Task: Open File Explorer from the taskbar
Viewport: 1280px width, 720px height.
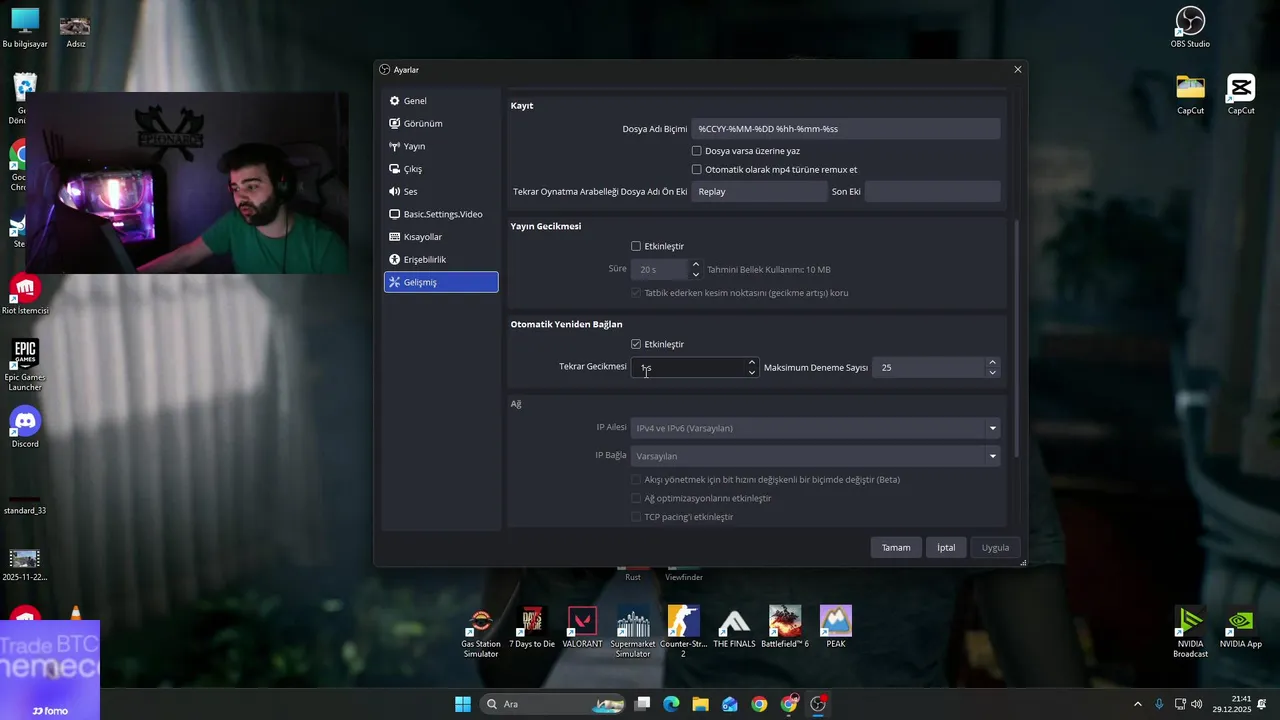Action: click(700, 704)
